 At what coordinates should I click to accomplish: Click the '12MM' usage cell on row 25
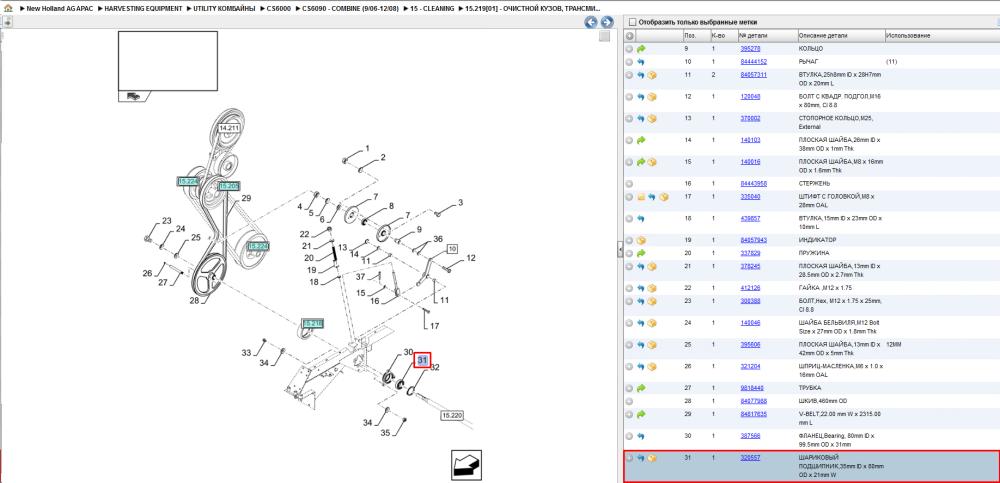click(893, 345)
